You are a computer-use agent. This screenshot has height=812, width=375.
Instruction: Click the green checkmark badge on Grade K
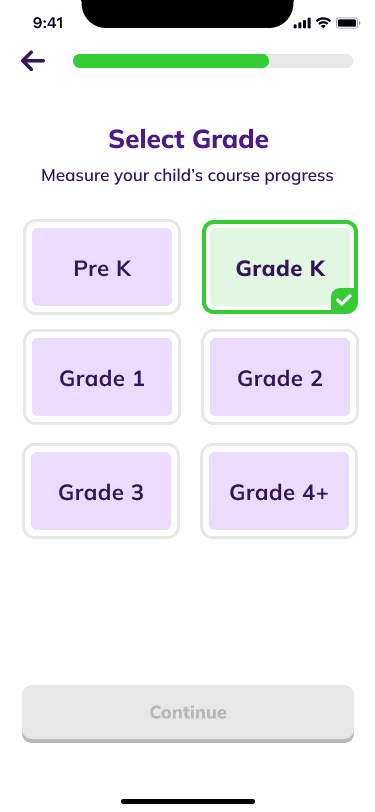pos(343,299)
